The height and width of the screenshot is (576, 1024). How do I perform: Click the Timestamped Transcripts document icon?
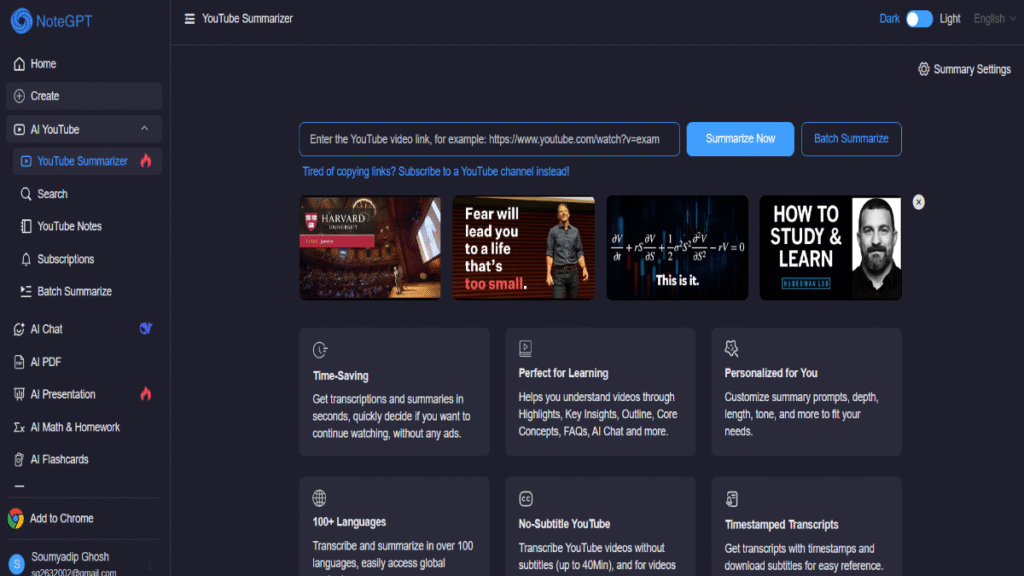[731, 500]
